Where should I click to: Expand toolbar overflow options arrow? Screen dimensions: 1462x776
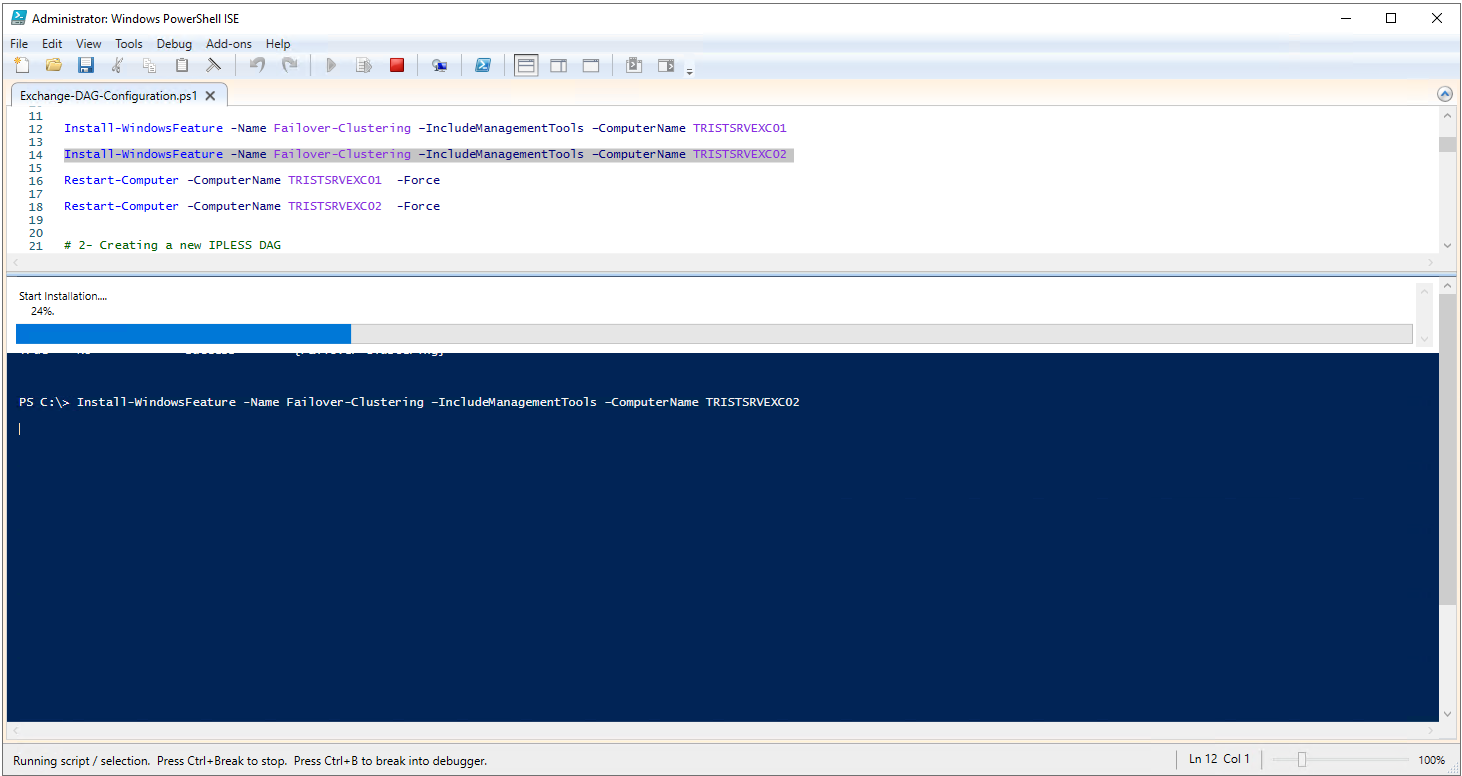coord(689,70)
